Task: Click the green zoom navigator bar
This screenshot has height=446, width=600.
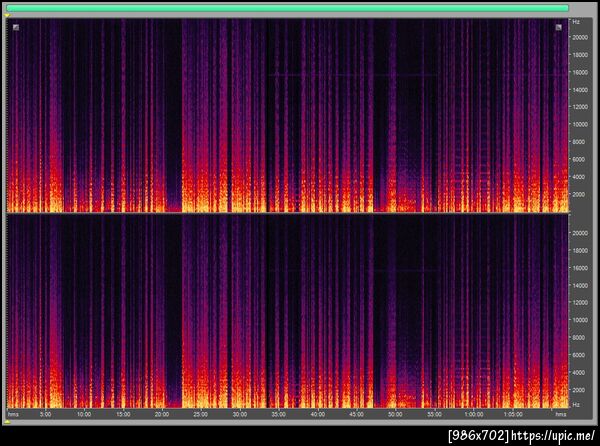Action: point(287,8)
